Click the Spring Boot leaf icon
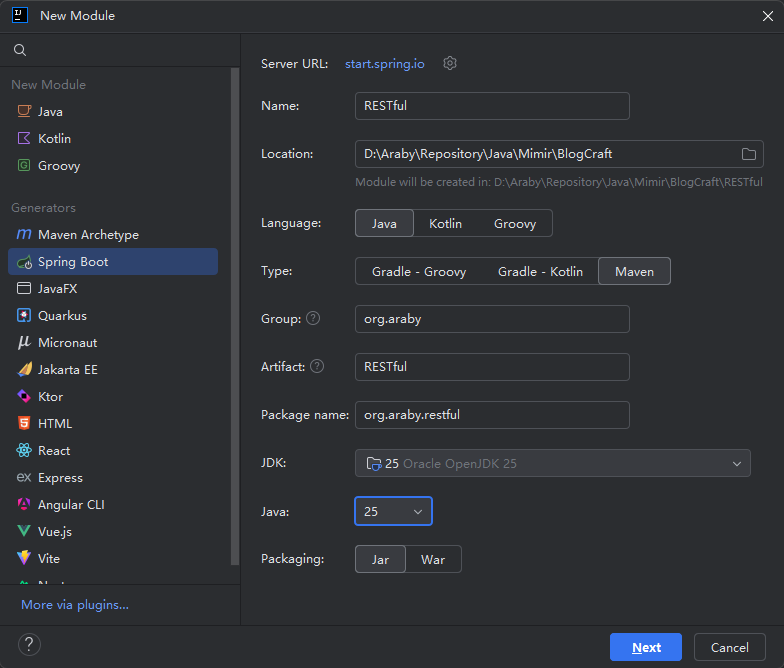This screenshot has height=668, width=784. click(x=24, y=262)
